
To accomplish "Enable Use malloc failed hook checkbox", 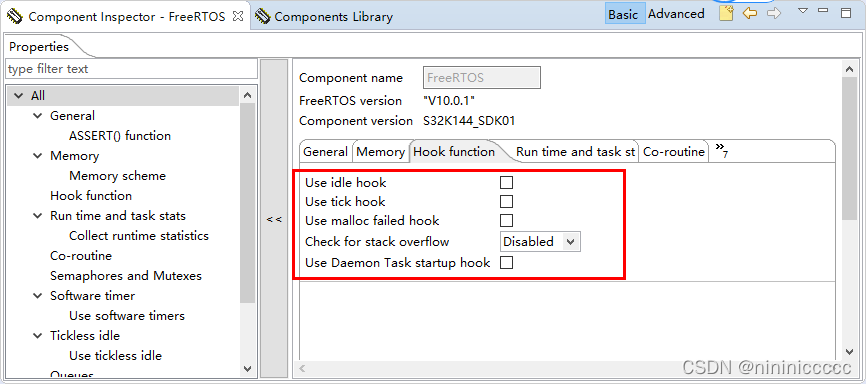I will [x=506, y=220].
